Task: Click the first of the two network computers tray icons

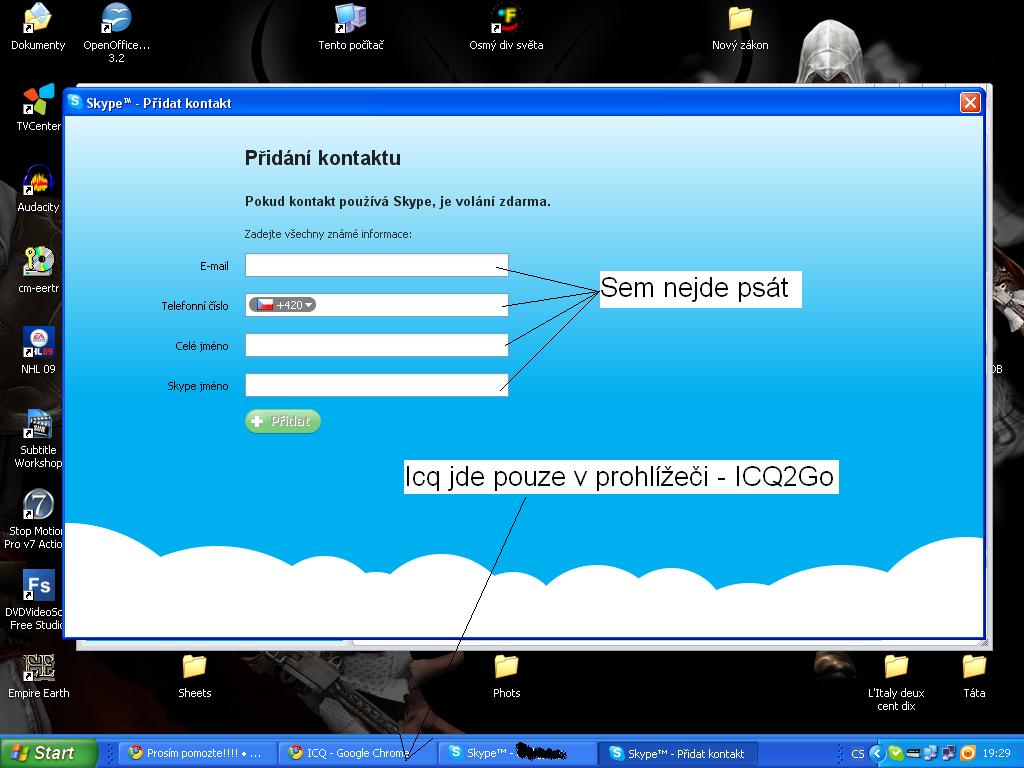Action: pyautogui.click(x=931, y=753)
